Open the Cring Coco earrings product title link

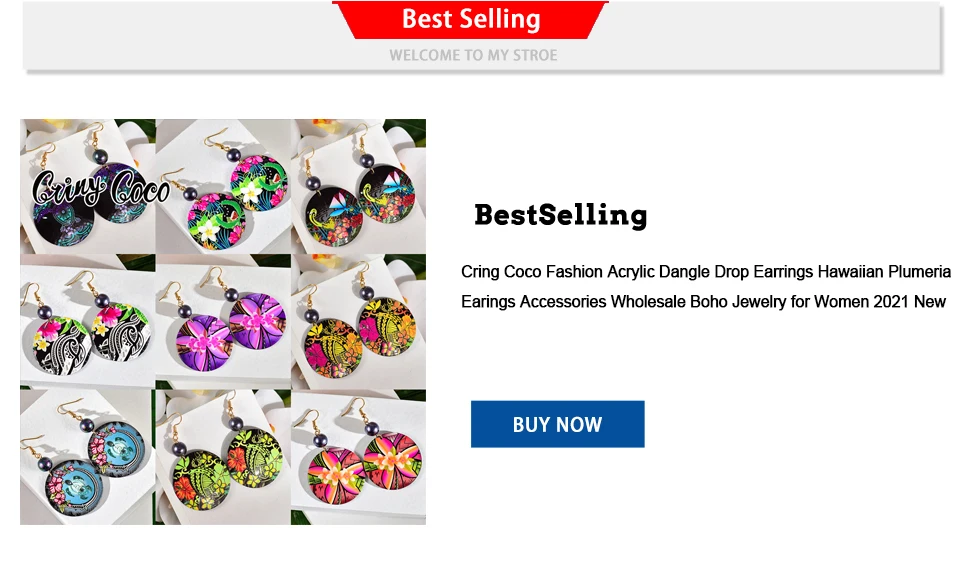pos(705,287)
